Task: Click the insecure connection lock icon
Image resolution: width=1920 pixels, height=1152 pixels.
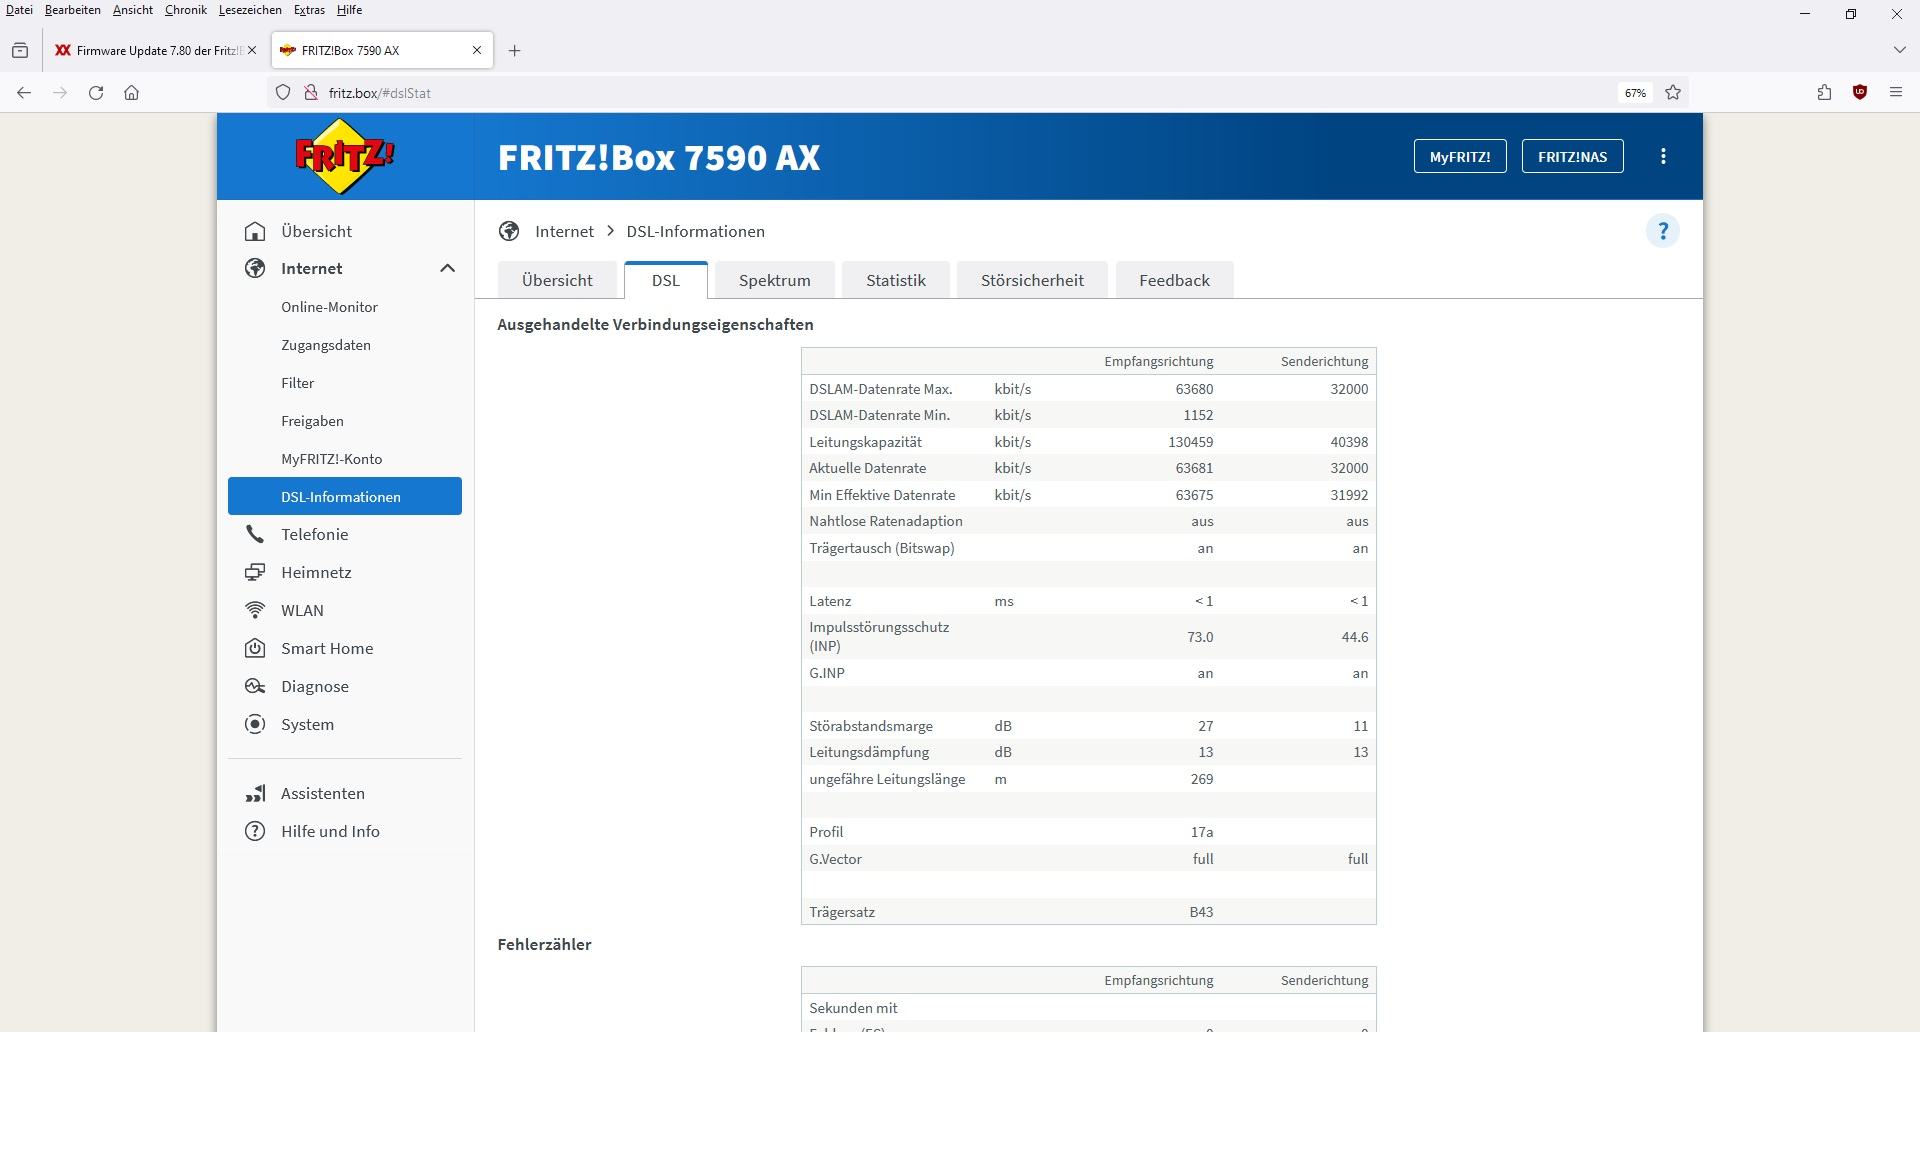Action: pyautogui.click(x=311, y=92)
